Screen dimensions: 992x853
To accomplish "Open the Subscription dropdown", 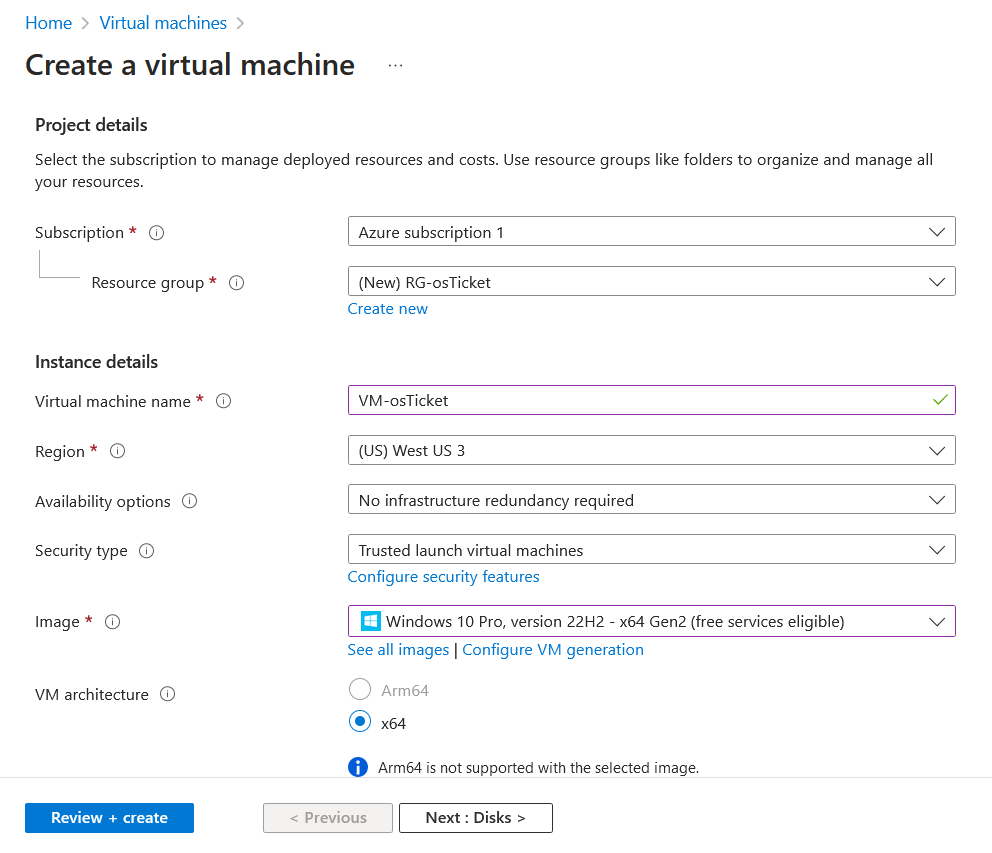I will point(651,232).
